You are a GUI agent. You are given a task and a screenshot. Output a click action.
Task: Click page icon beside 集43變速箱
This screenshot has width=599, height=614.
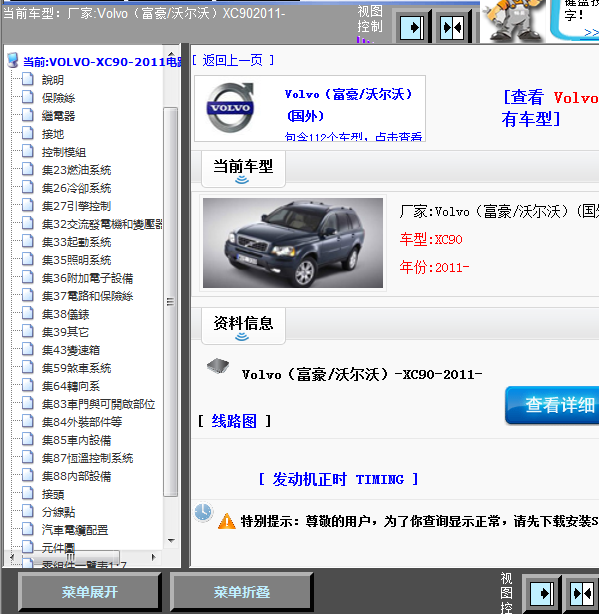(28, 349)
